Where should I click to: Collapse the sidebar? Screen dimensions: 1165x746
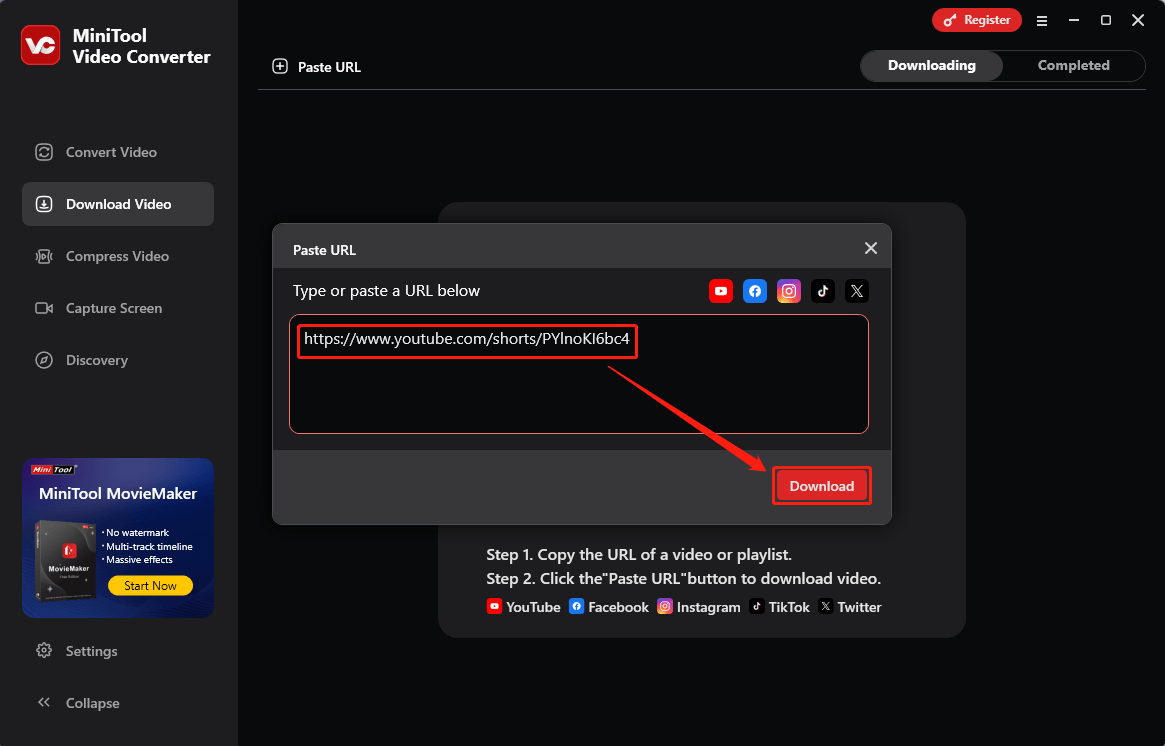coord(77,703)
